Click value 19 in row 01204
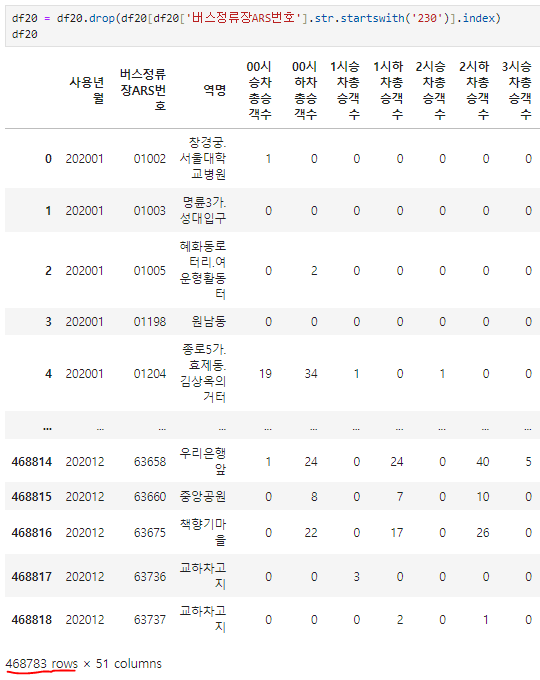Viewport: 540px width, 680px height. (x=265, y=374)
